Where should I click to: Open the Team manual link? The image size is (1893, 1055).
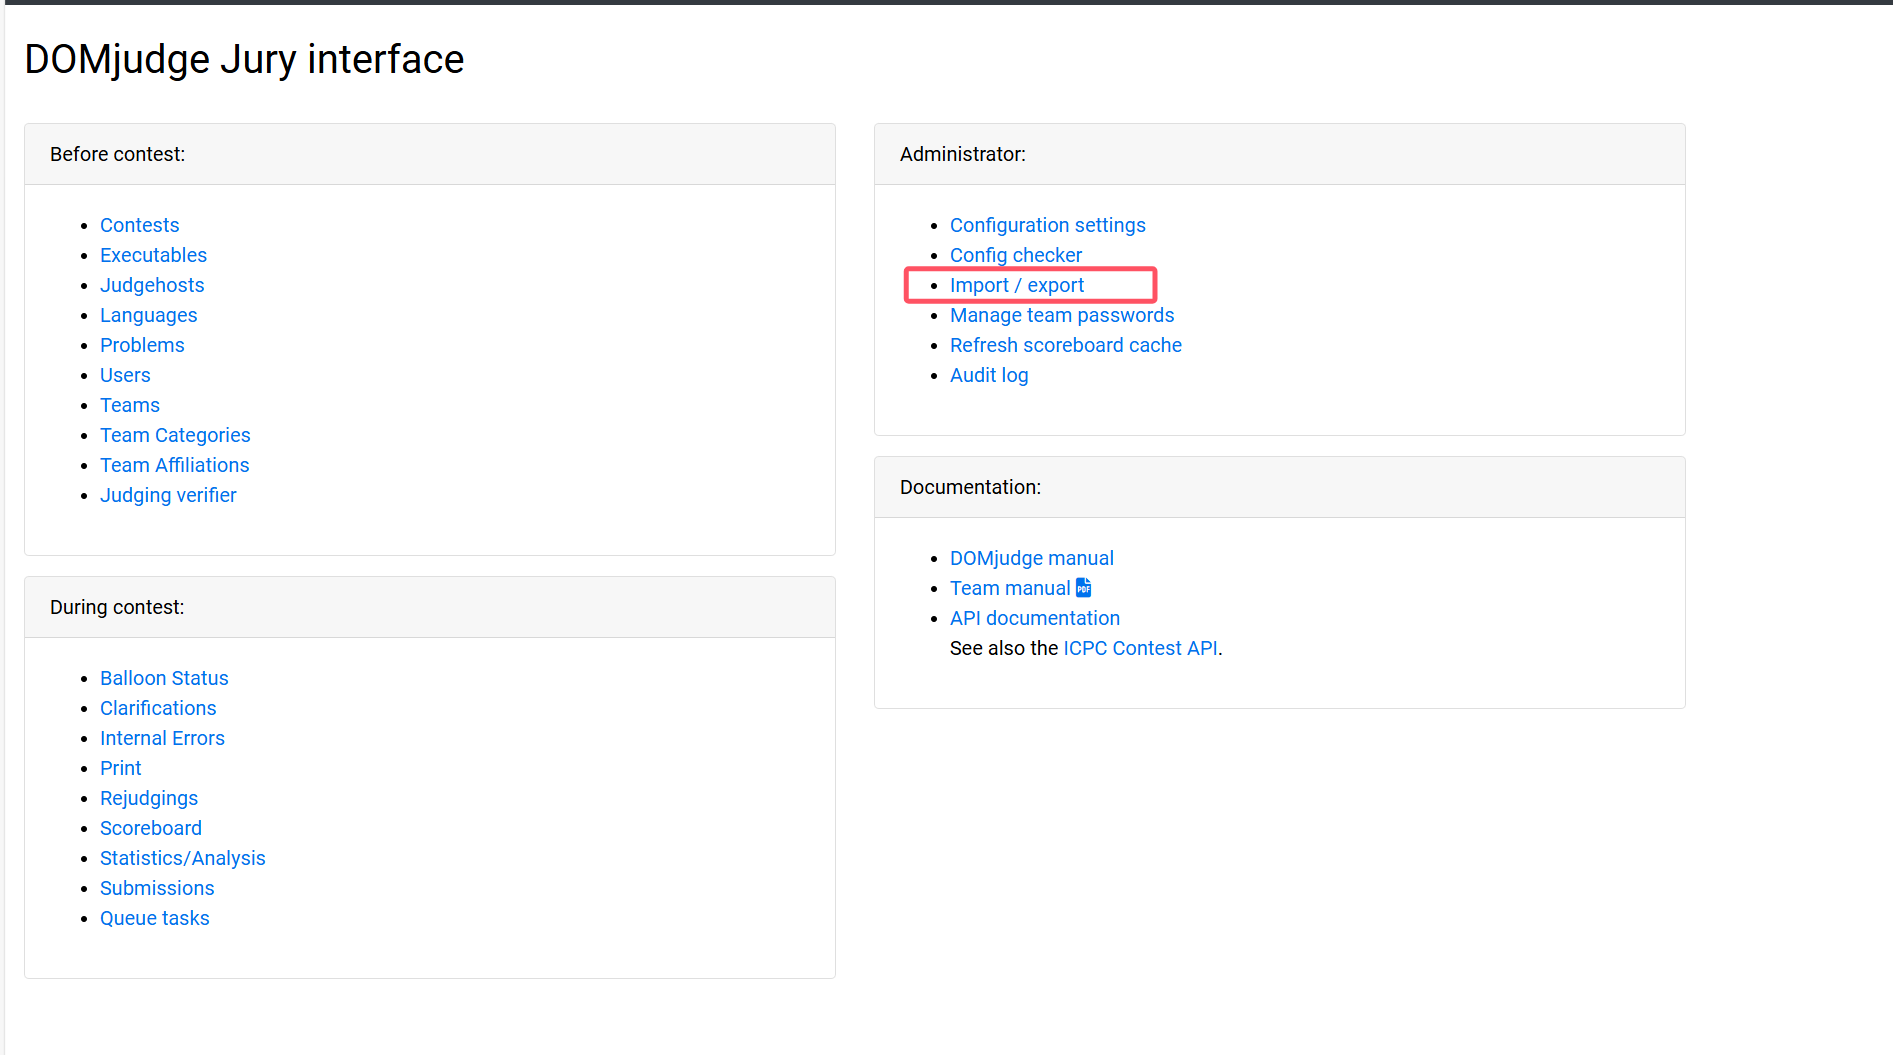[1010, 588]
